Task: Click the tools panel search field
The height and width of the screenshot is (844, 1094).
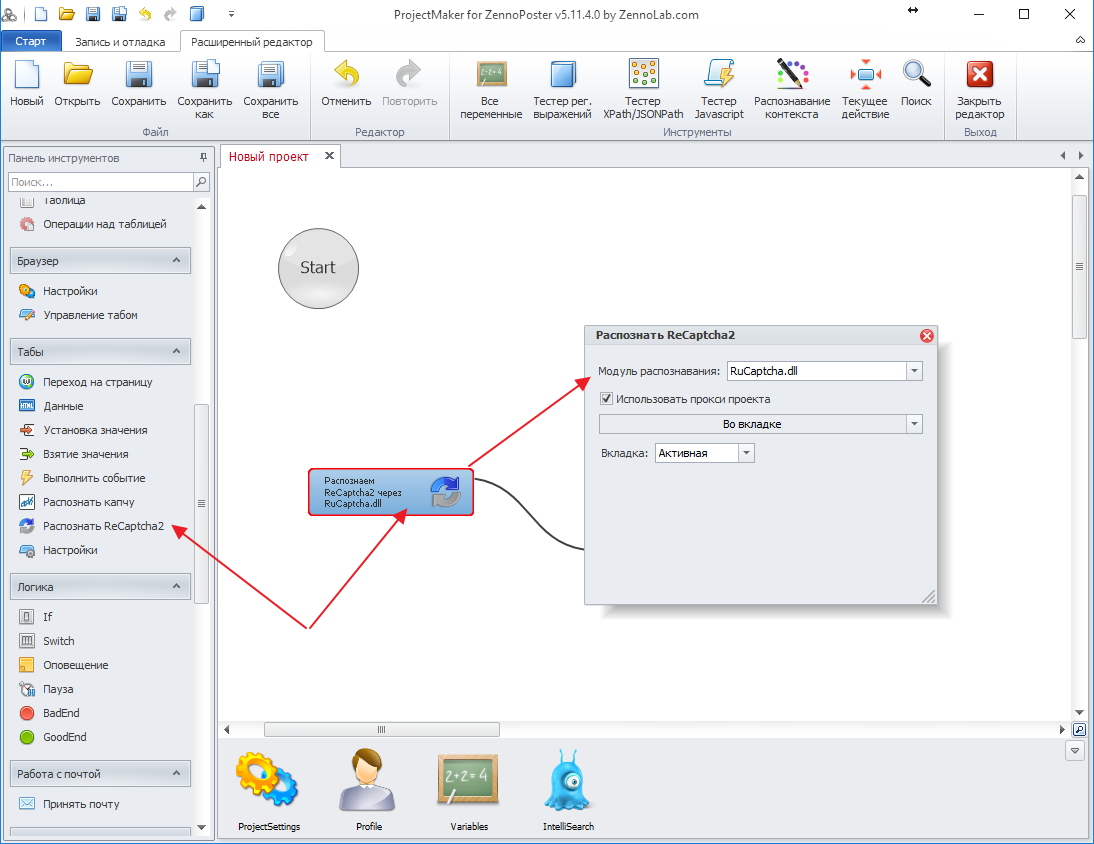Action: tap(99, 182)
